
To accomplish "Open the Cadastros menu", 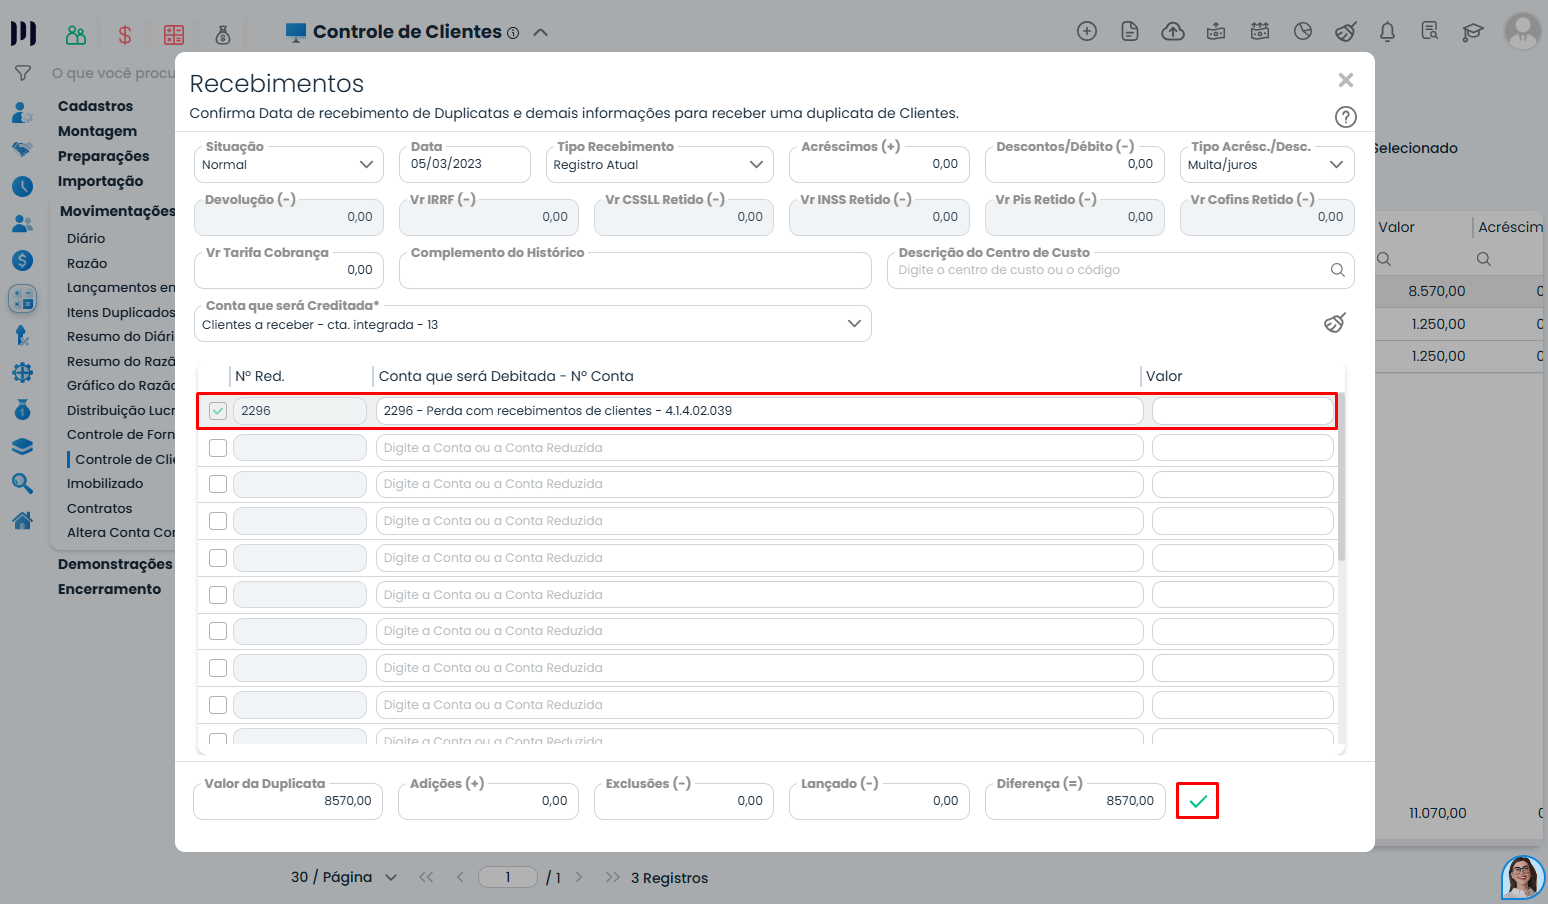I will [x=95, y=106].
